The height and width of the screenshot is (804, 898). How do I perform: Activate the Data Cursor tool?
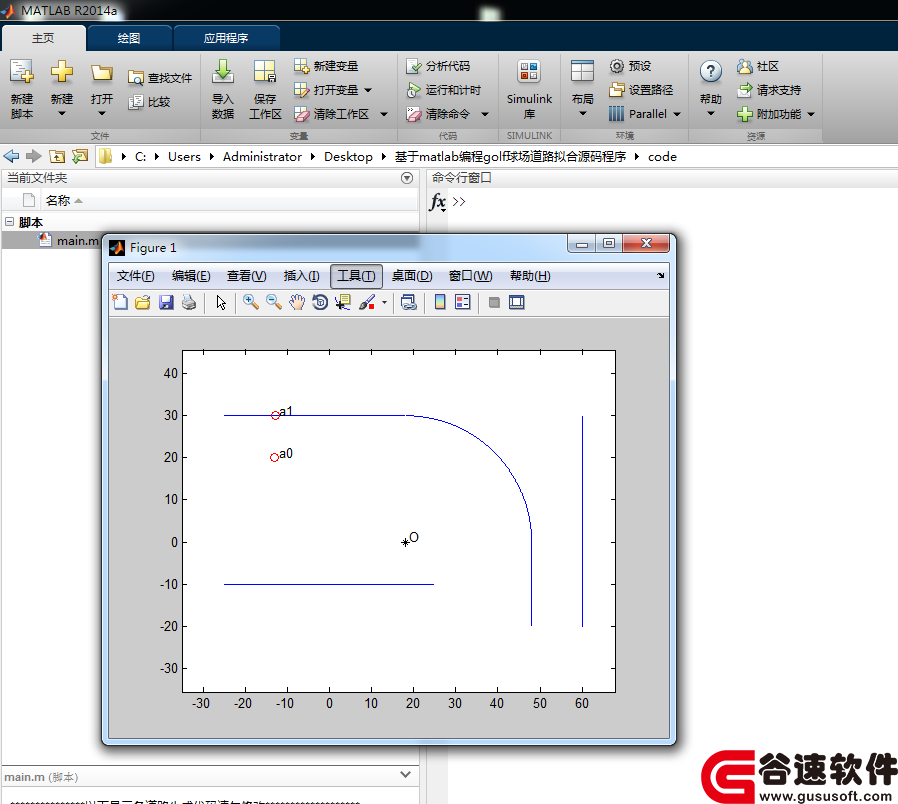tap(343, 302)
